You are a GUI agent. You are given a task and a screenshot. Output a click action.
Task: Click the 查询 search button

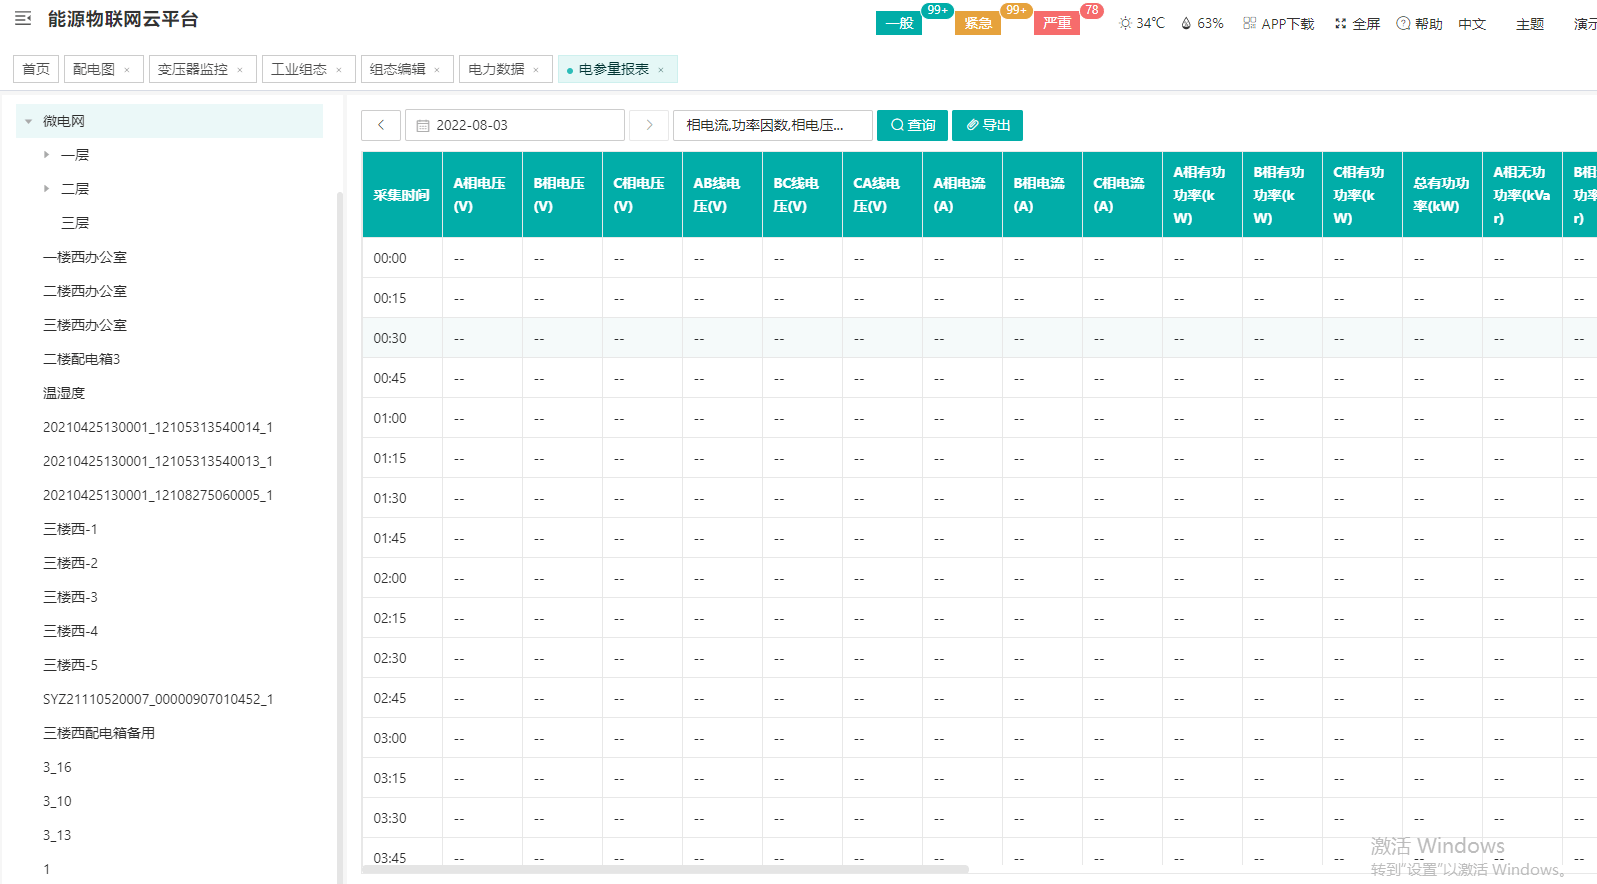(912, 125)
